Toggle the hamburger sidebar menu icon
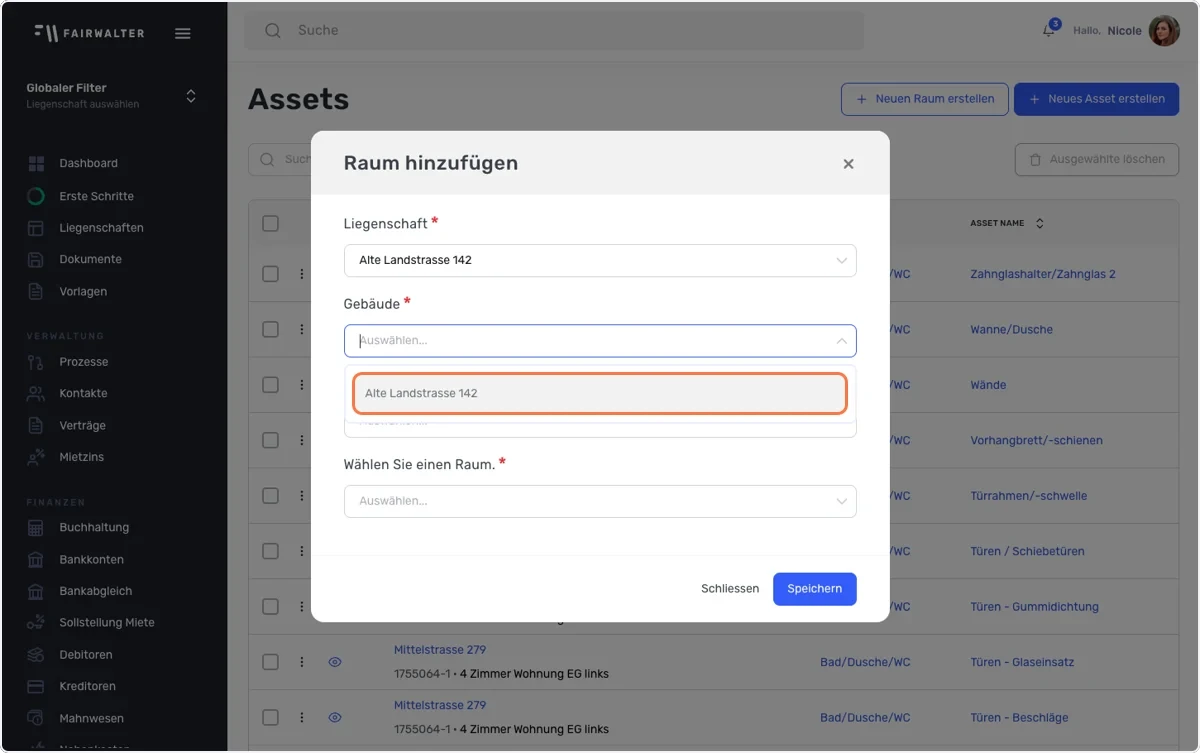 (182, 33)
